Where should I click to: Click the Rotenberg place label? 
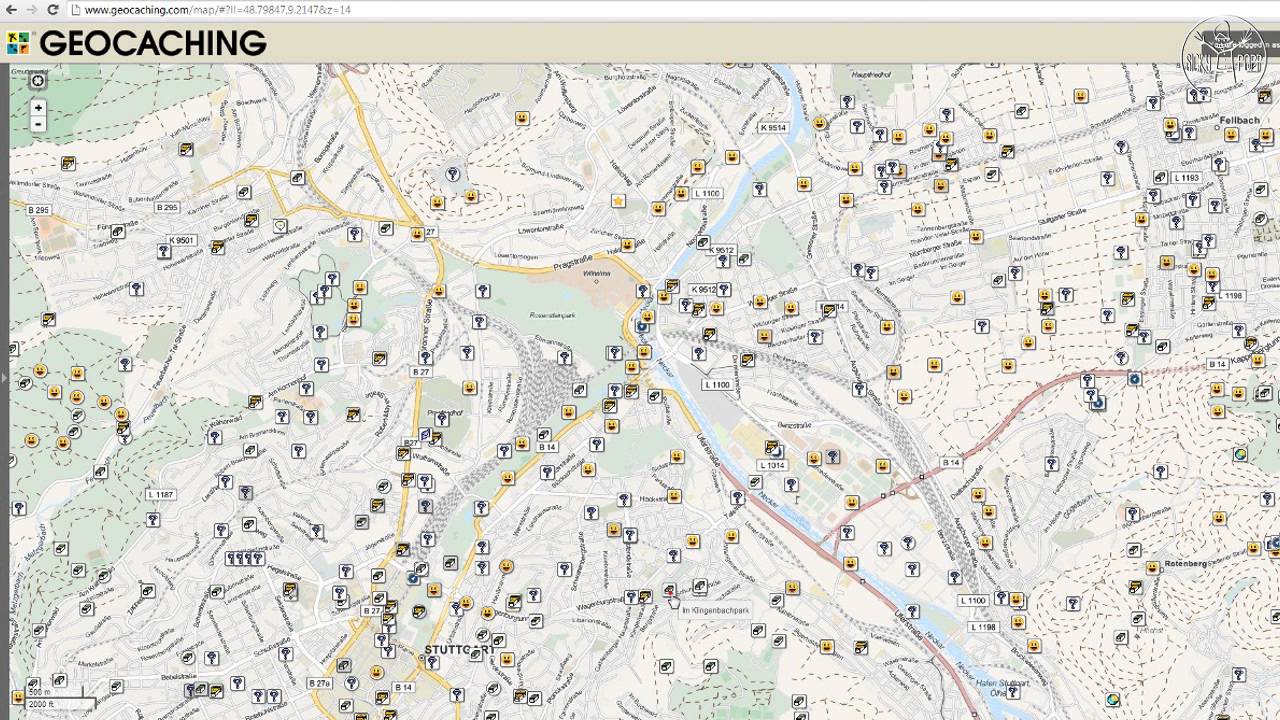coord(1184,564)
